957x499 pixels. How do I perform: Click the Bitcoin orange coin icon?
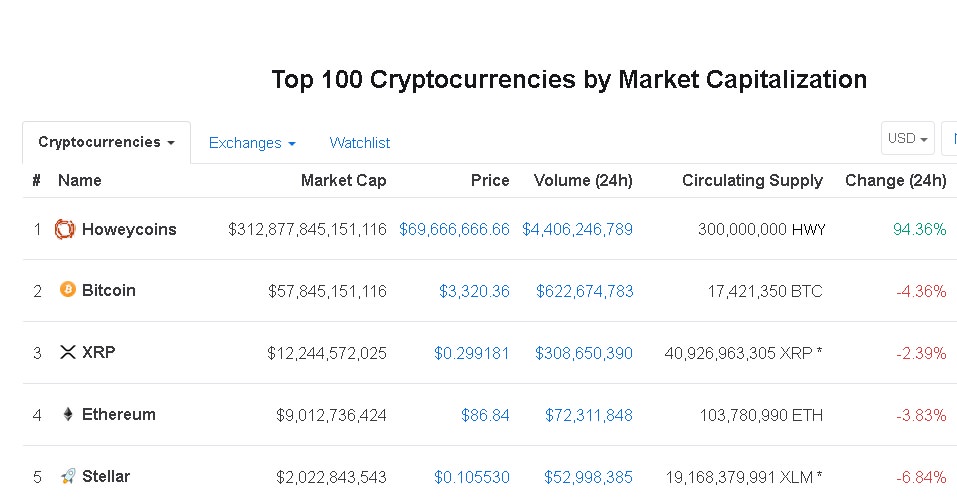tap(68, 289)
